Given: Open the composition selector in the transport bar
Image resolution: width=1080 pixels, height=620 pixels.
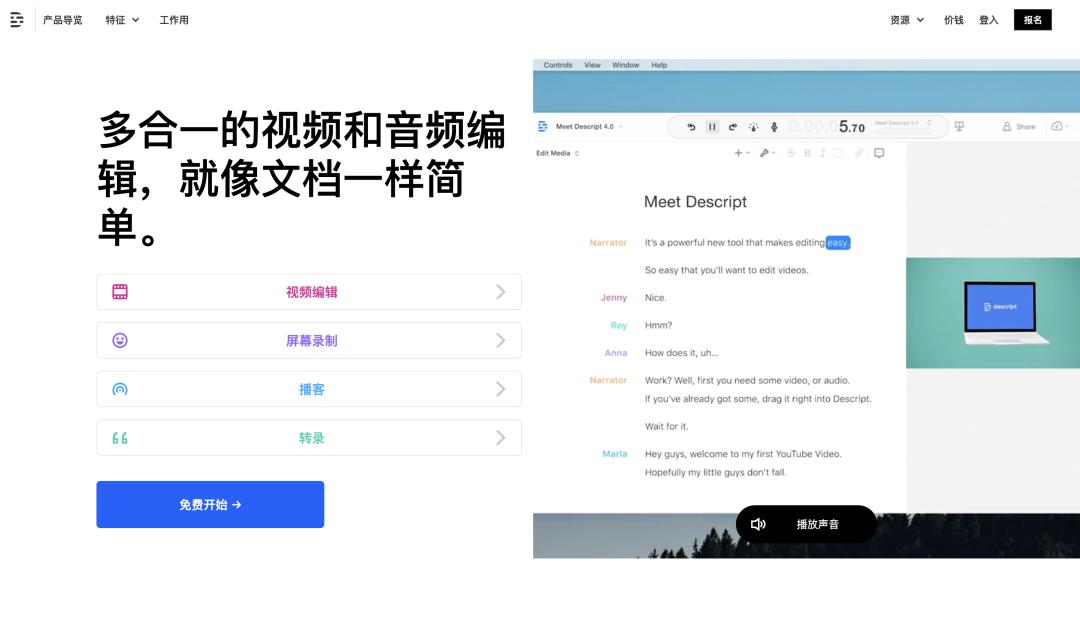Looking at the screenshot, I should 903,123.
